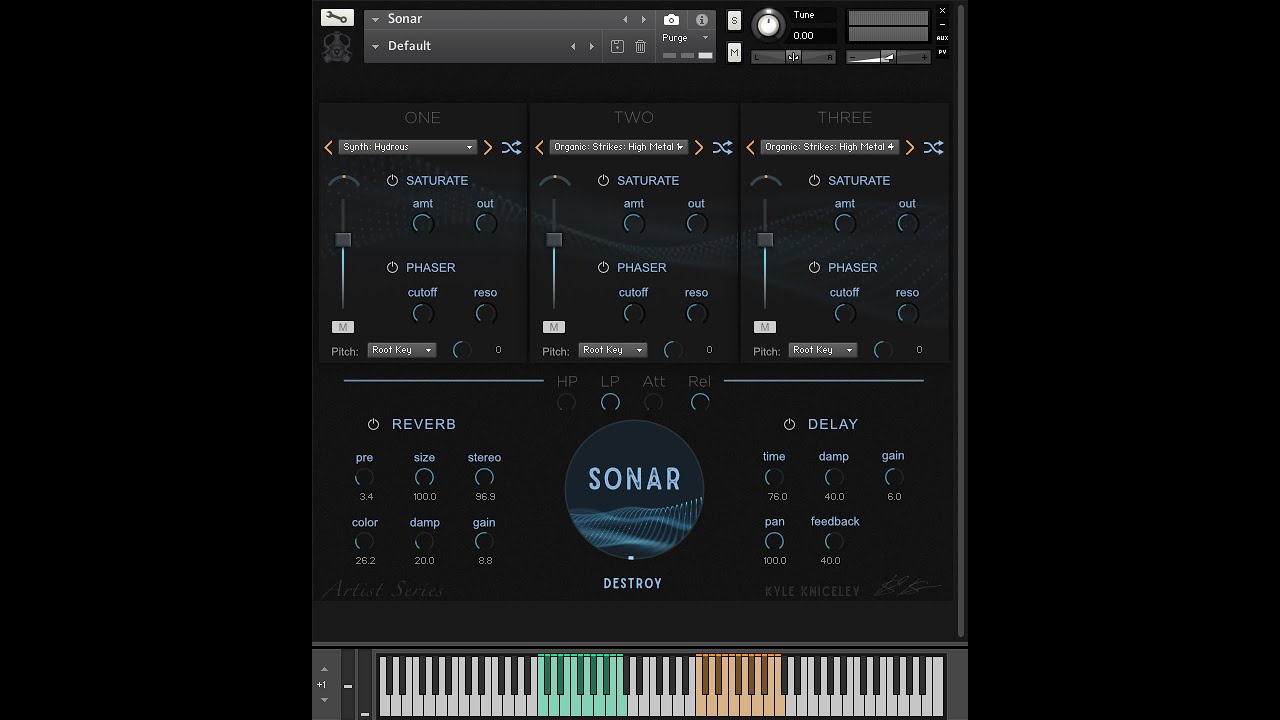Viewport: 1280px width, 720px height.
Task: Toggle layer THREE Saturate power
Action: (x=814, y=180)
